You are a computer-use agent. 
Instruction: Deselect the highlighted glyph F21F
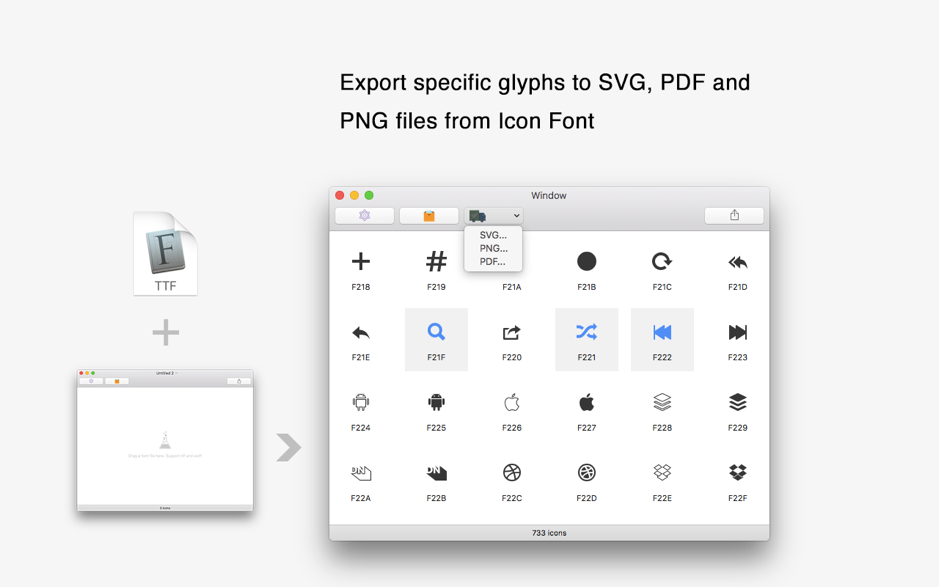pyautogui.click(x=436, y=330)
